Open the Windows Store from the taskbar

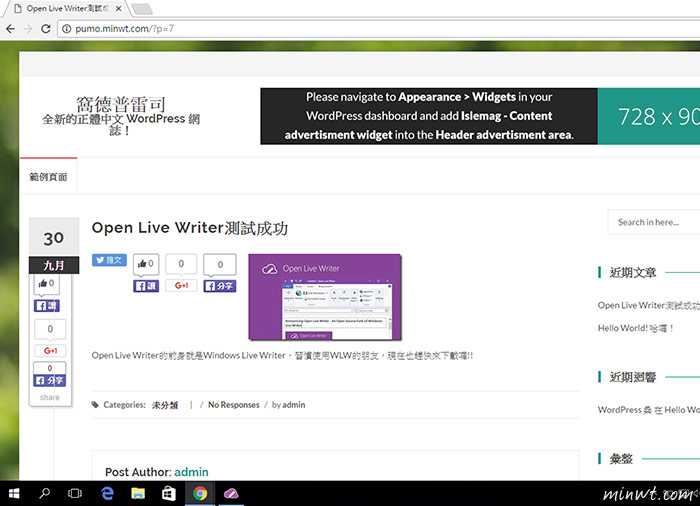(x=169, y=493)
